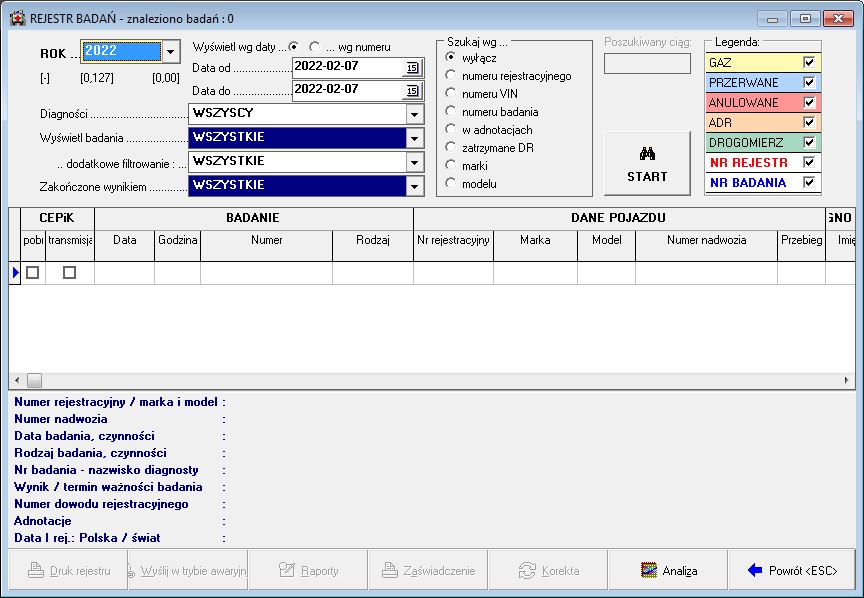The height and width of the screenshot is (598, 864).
Task: Click the Numer column header
Action: [266, 240]
